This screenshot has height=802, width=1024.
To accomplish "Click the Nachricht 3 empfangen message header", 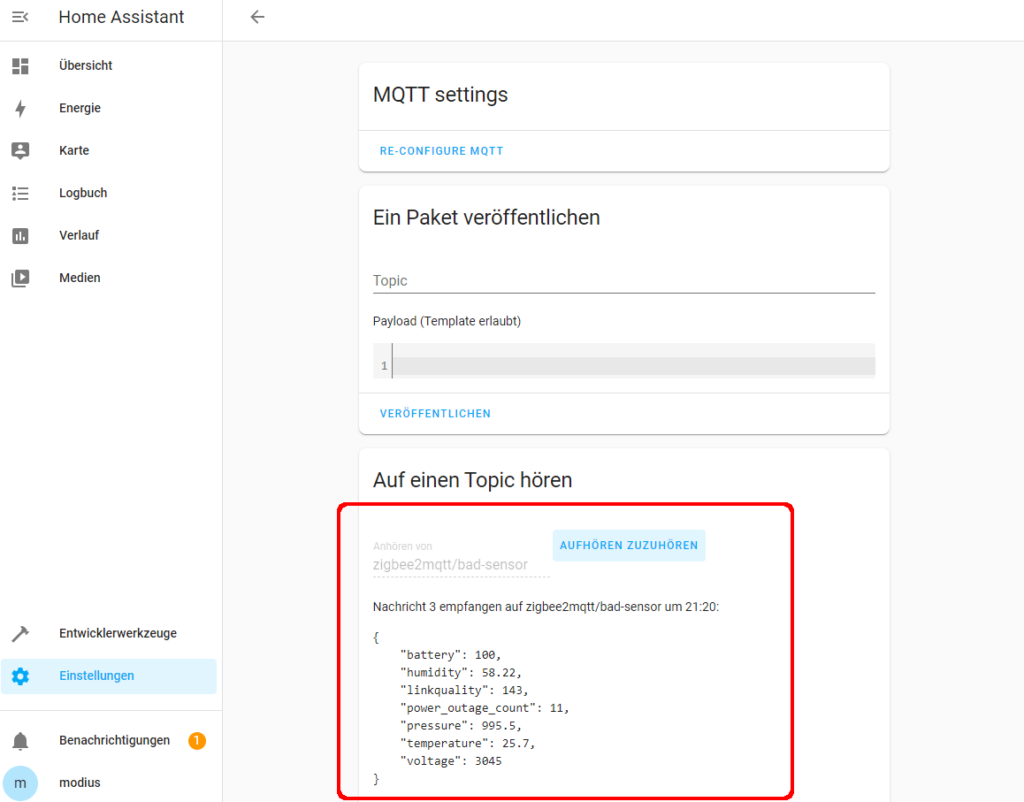I will coord(546,607).
